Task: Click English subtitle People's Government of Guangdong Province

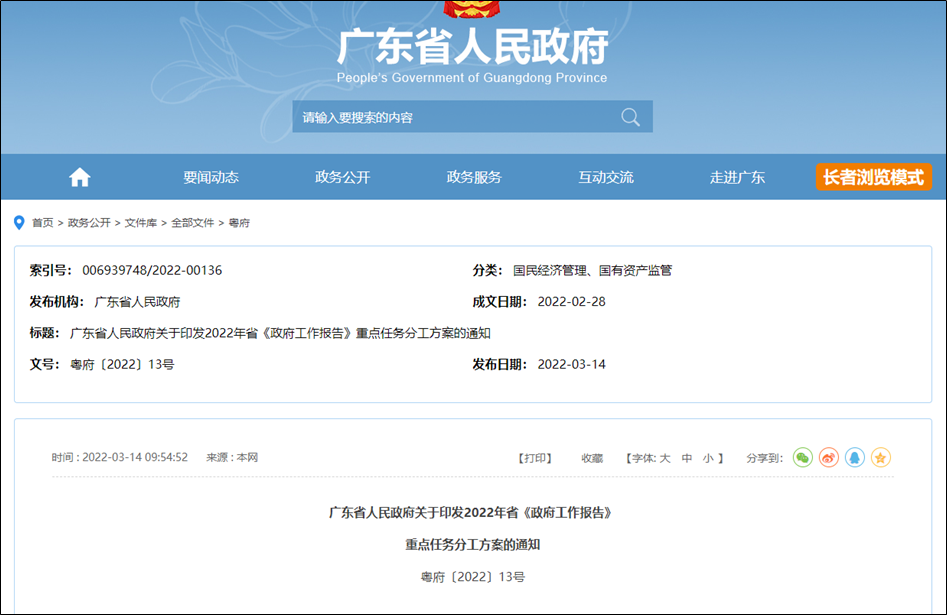Action: [x=472, y=78]
